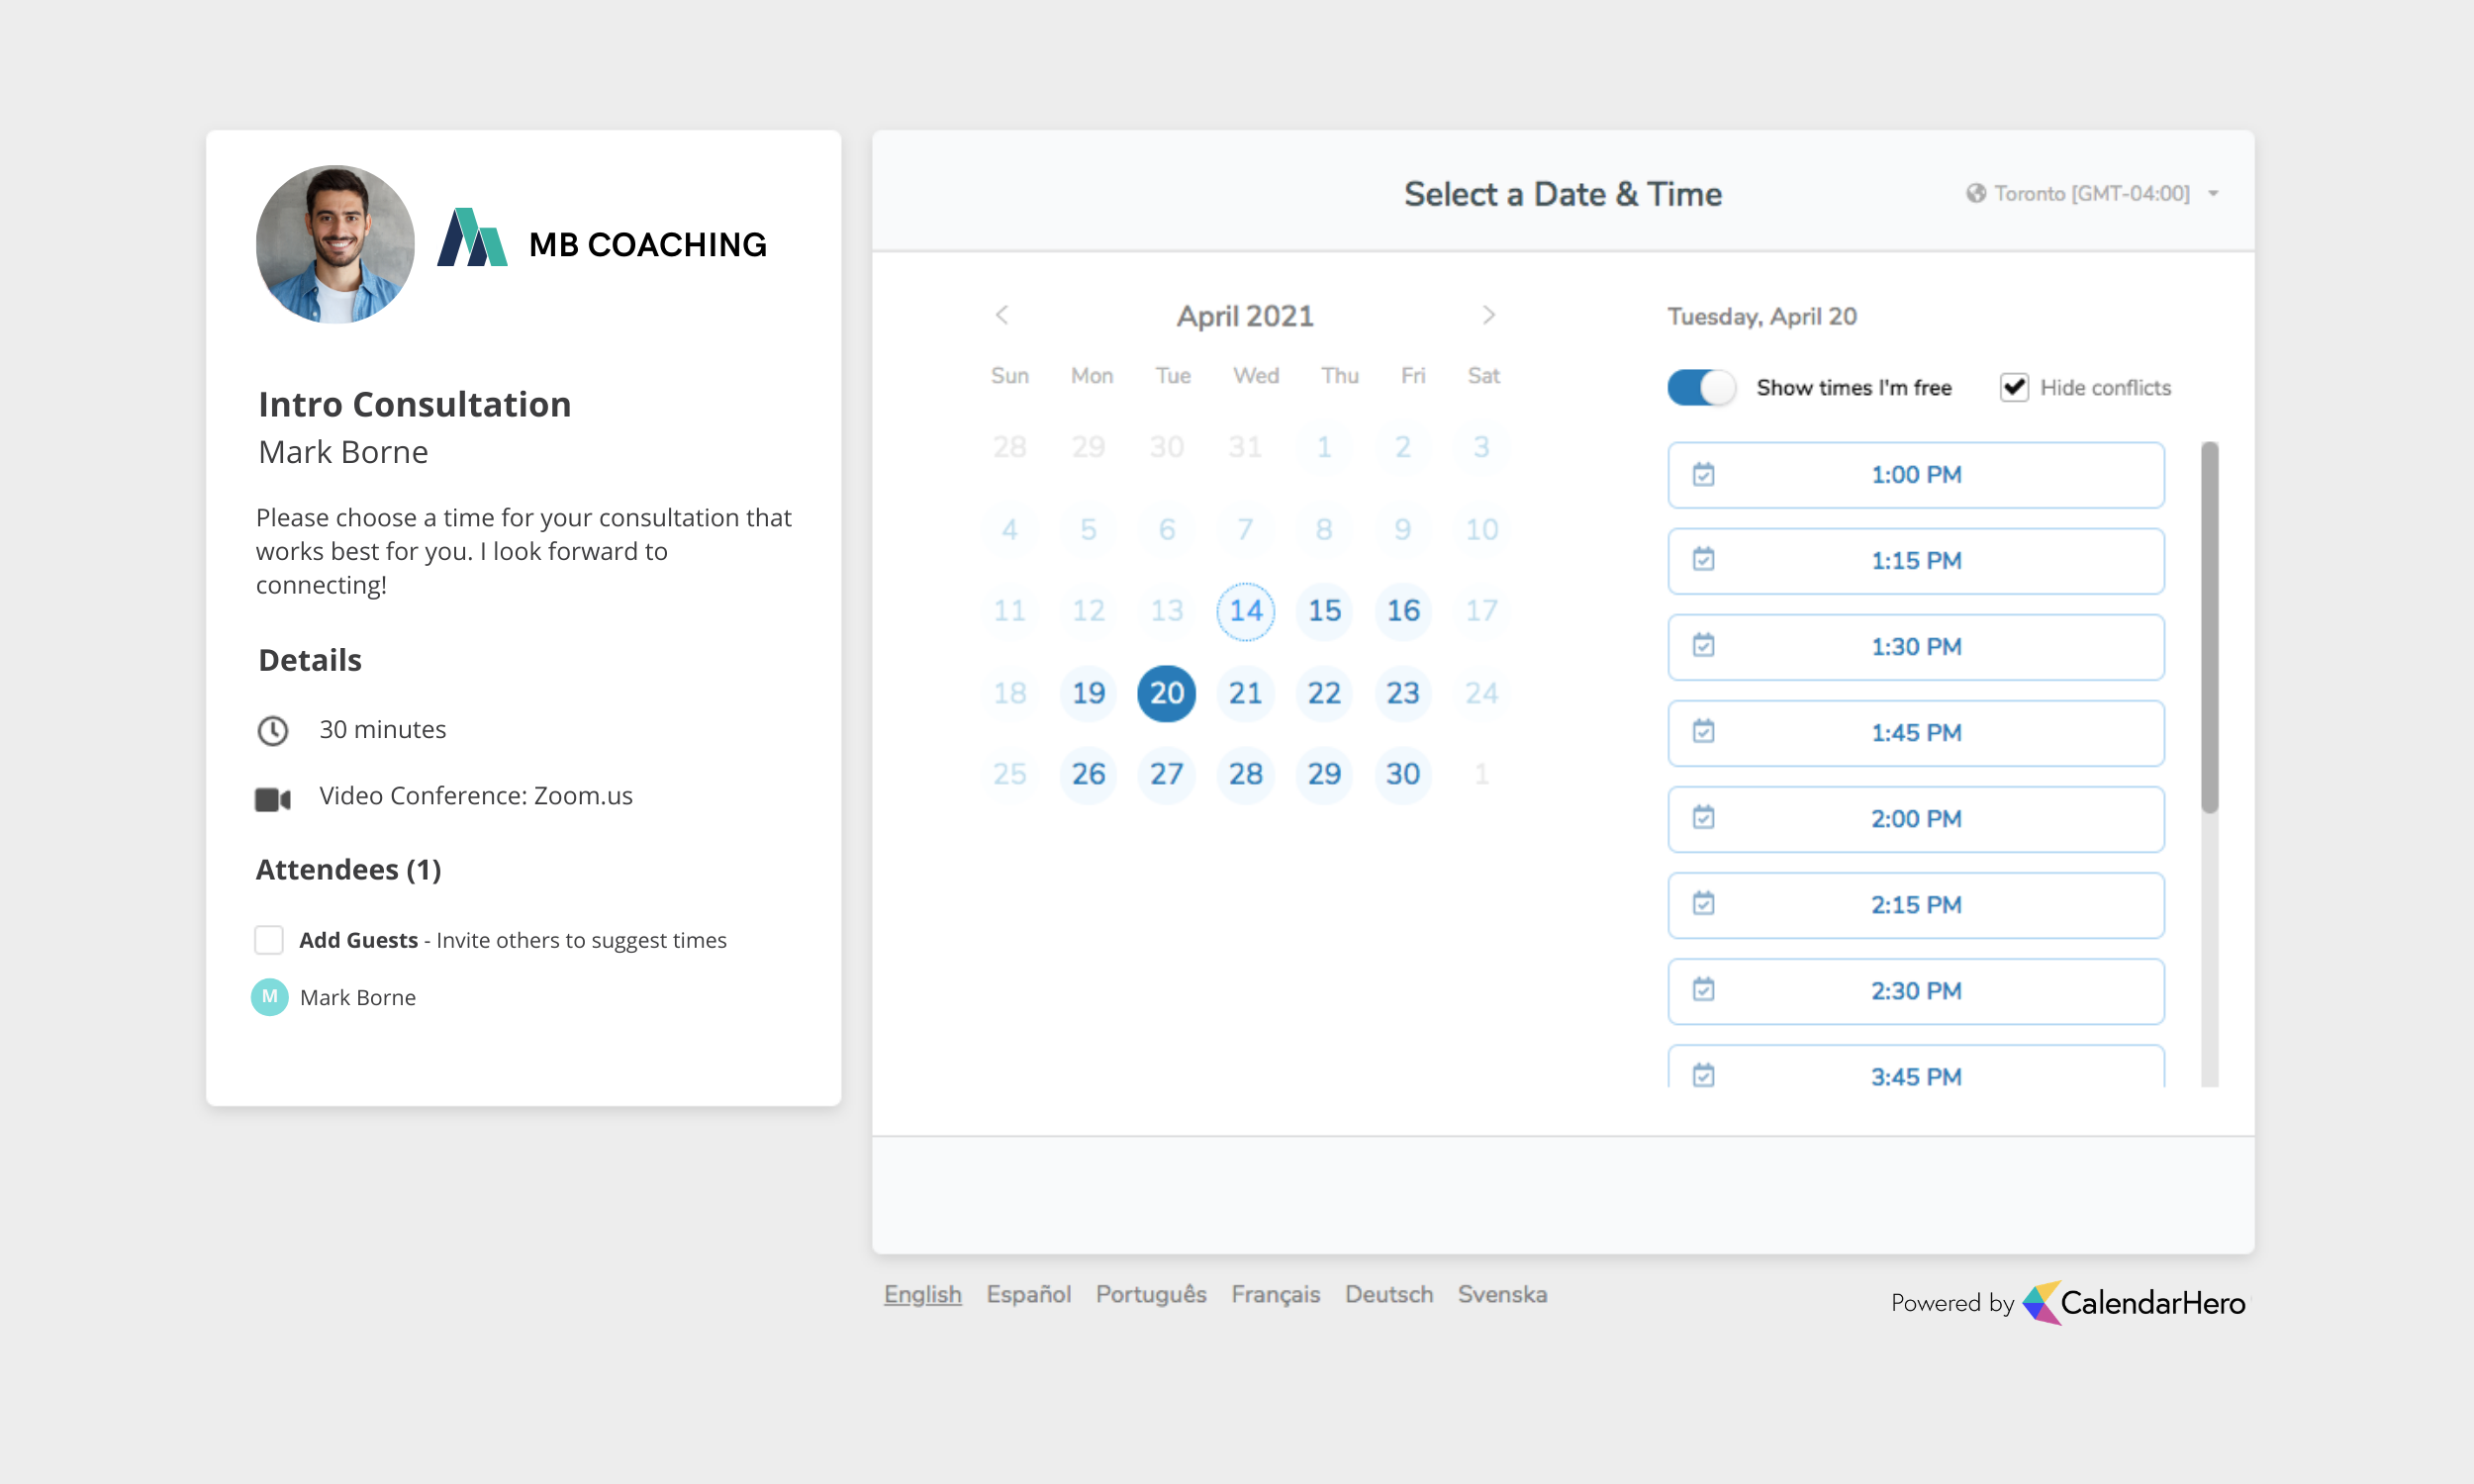Go to next month with right chevron
The height and width of the screenshot is (1484, 2474).
1488,316
